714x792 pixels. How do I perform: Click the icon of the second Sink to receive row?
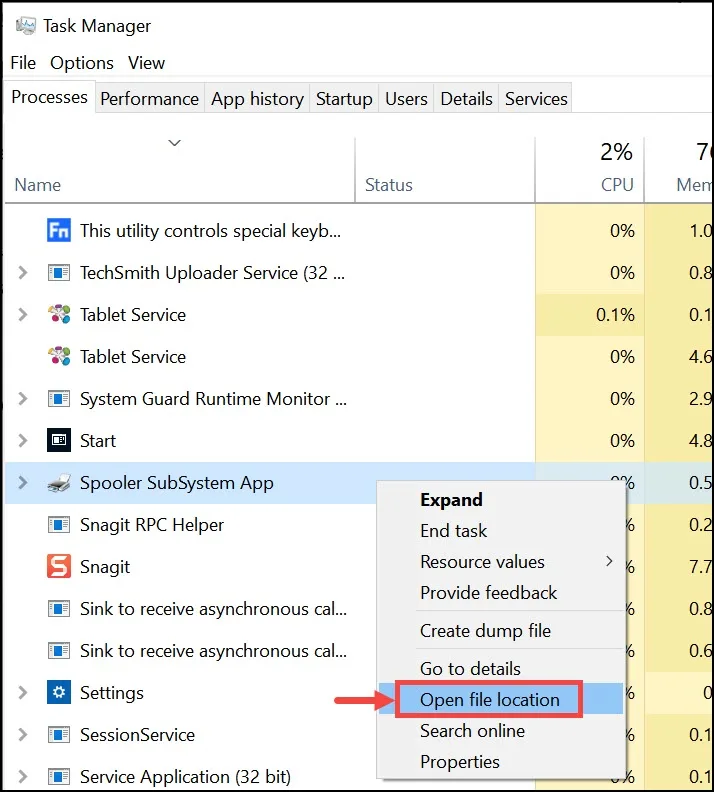(x=59, y=651)
